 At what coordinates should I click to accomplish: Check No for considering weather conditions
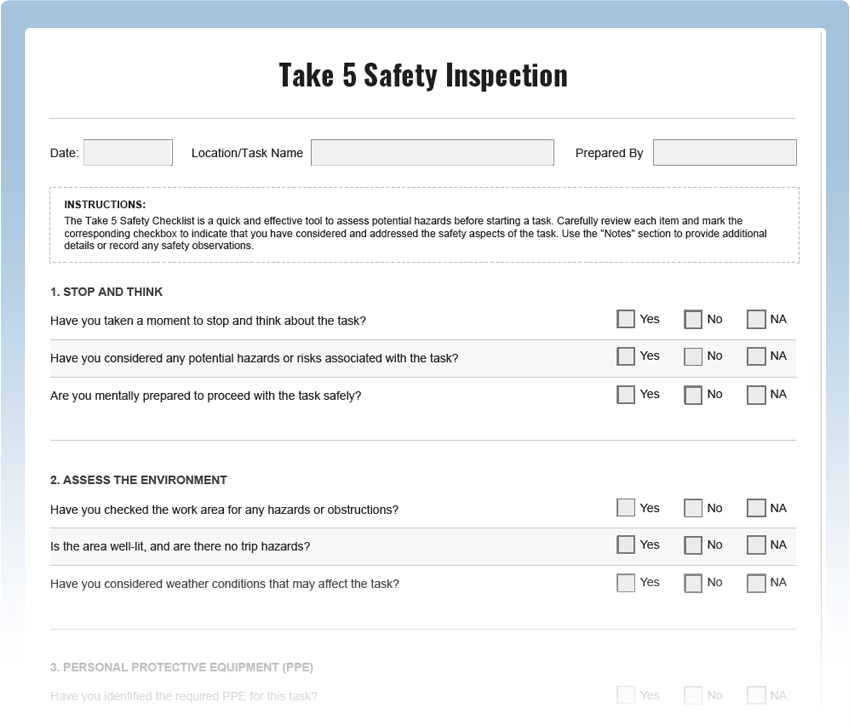(691, 582)
